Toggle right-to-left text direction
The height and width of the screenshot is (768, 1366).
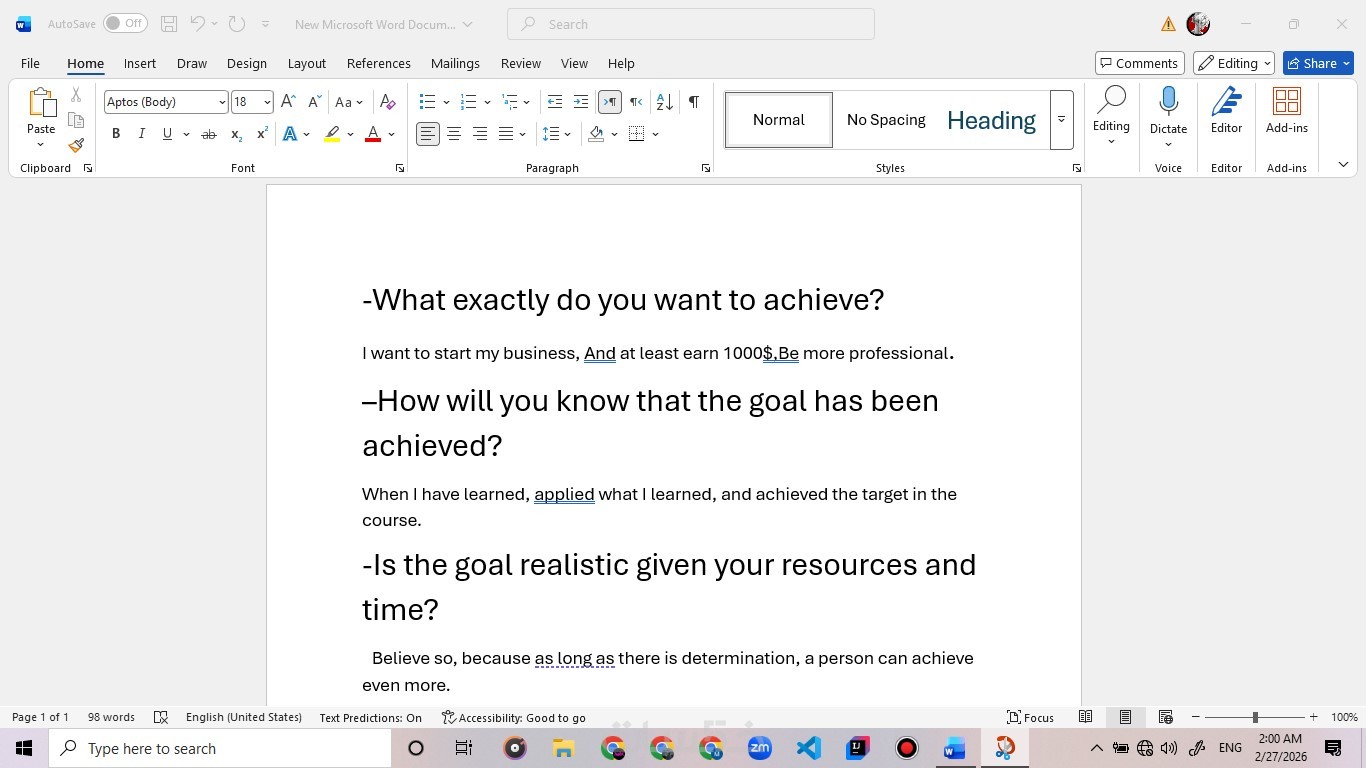pos(636,102)
